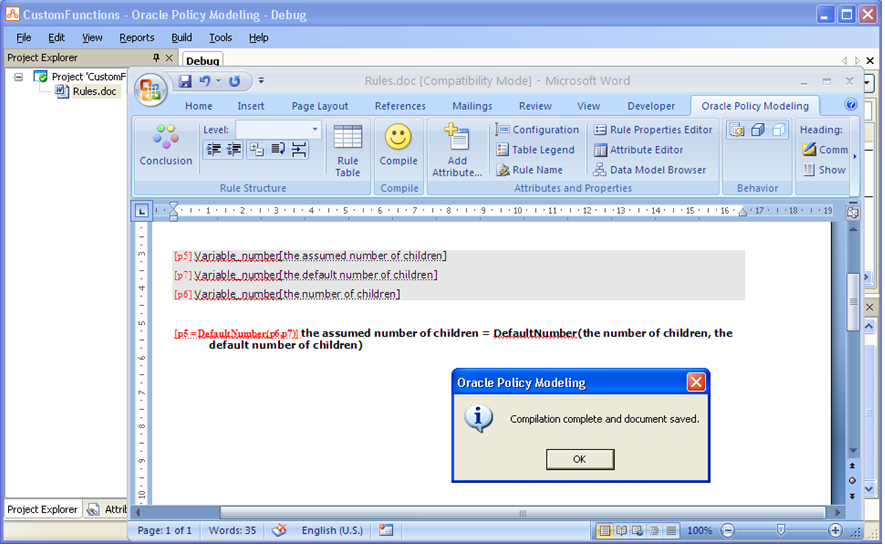Viewport: 885px width, 548px height.
Task: Open Customize Quick Access Toolbar dropdown
Action: pos(261,81)
